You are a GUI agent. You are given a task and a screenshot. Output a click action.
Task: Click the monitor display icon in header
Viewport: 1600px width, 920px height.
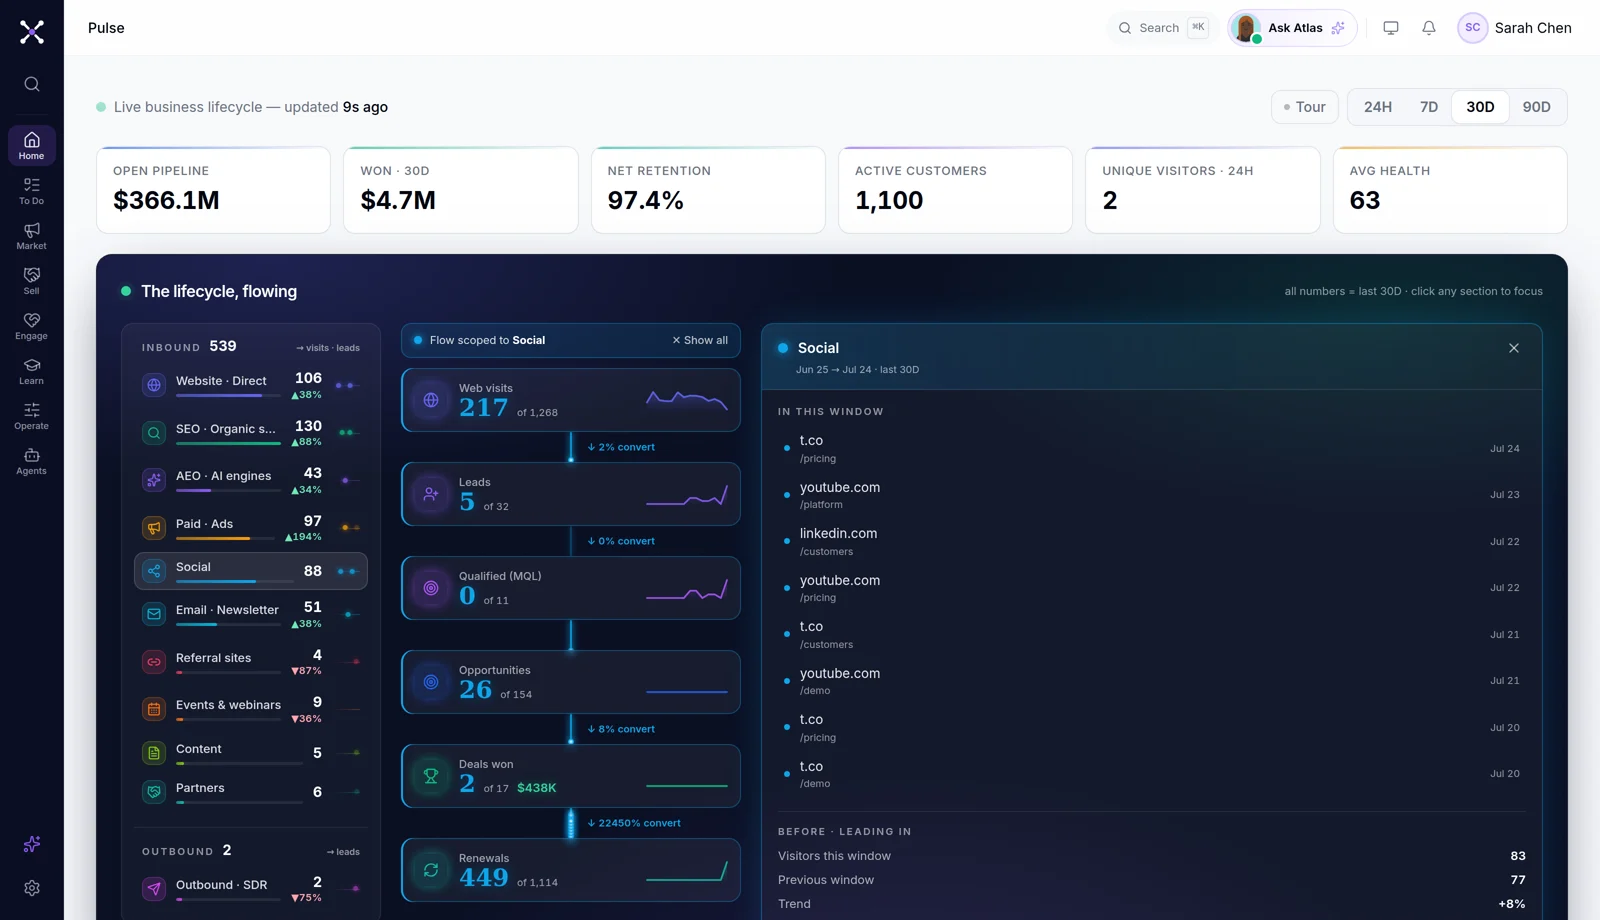coord(1391,28)
